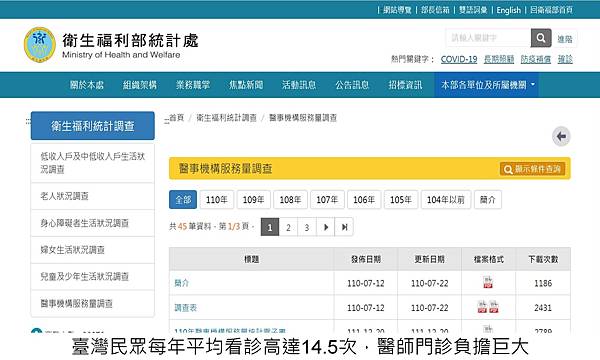Open 活動訊息 menu
Viewport: 600px width, 360px height.
(299, 85)
